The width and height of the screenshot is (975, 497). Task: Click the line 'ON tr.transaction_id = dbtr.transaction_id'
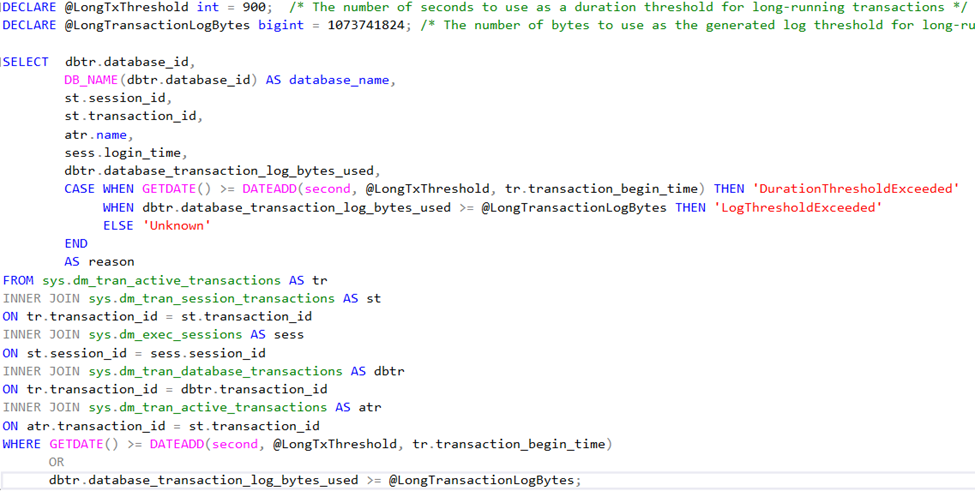tap(165, 389)
